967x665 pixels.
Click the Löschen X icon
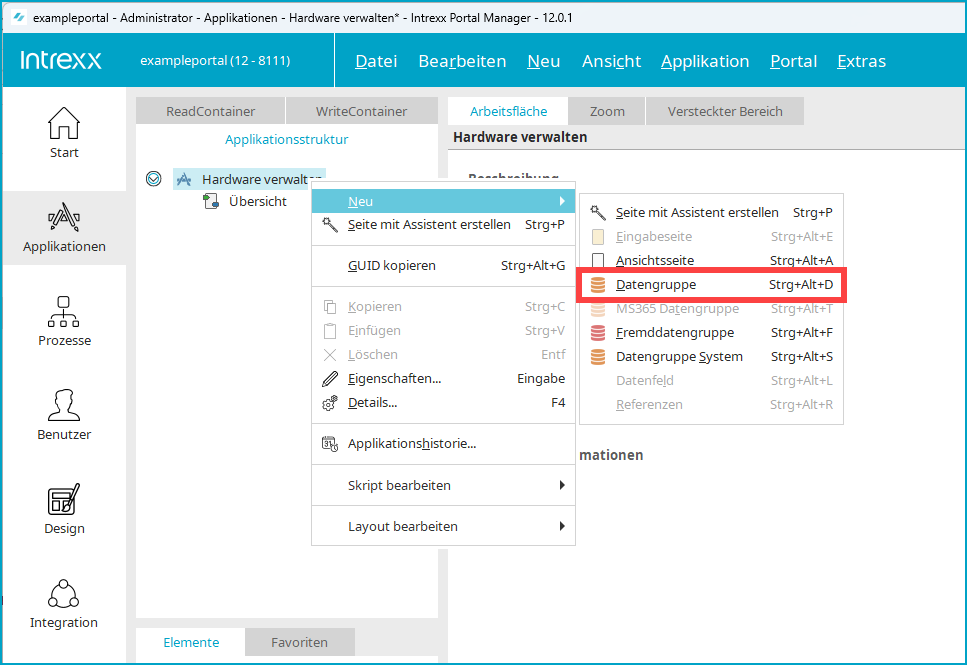coord(330,355)
